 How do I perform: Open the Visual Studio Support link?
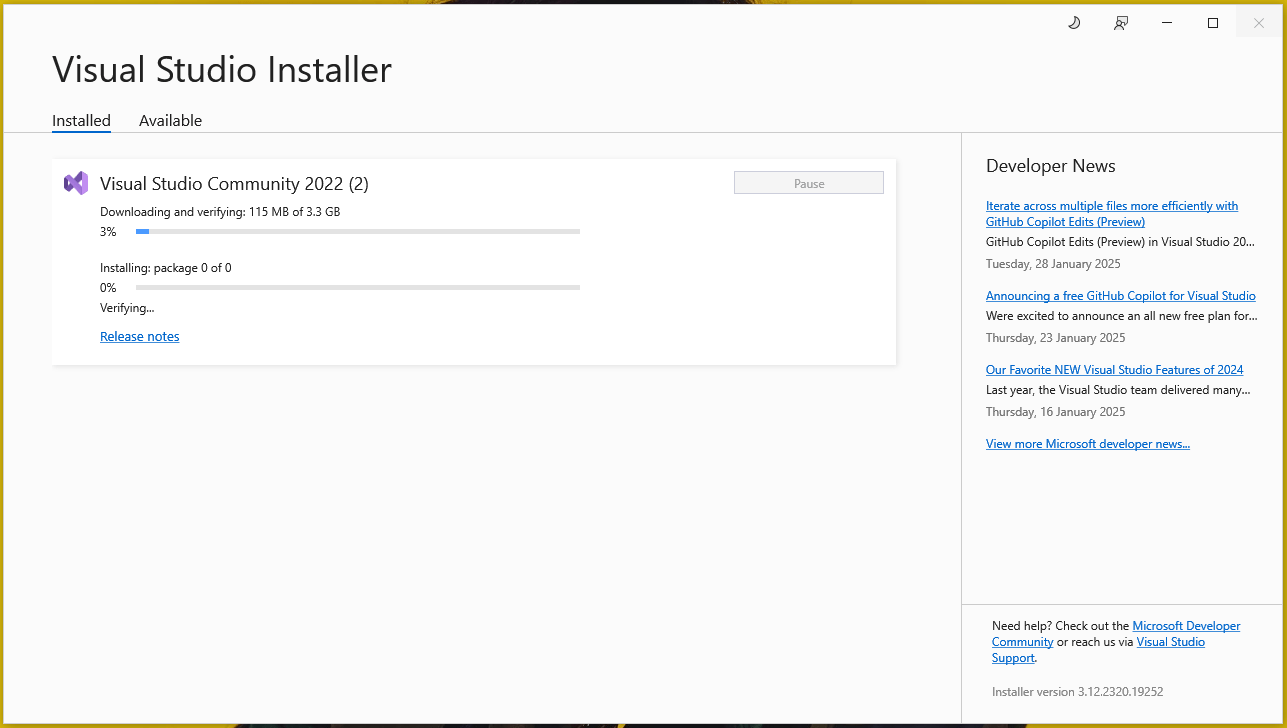coord(1170,642)
